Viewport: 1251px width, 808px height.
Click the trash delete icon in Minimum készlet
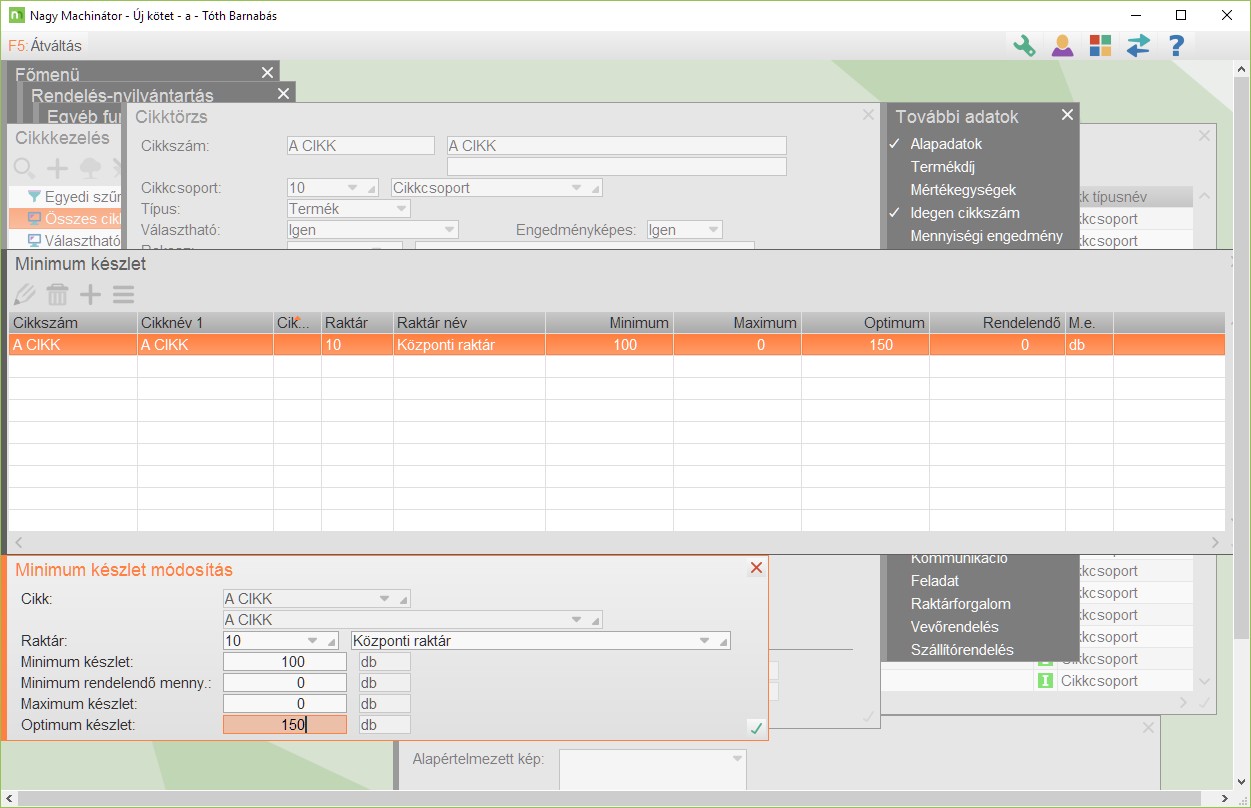click(58, 294)
